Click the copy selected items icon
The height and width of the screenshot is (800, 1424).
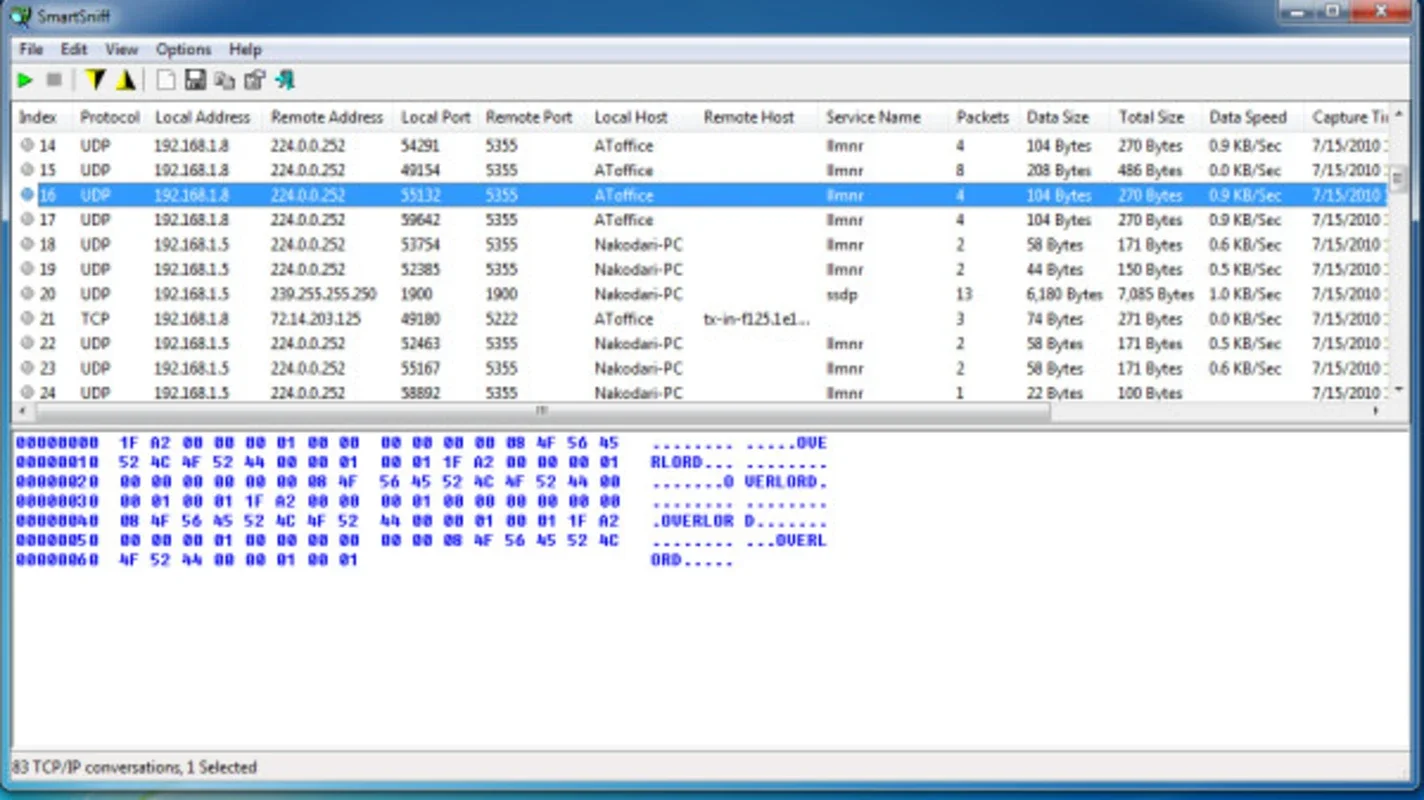point(225,80)
